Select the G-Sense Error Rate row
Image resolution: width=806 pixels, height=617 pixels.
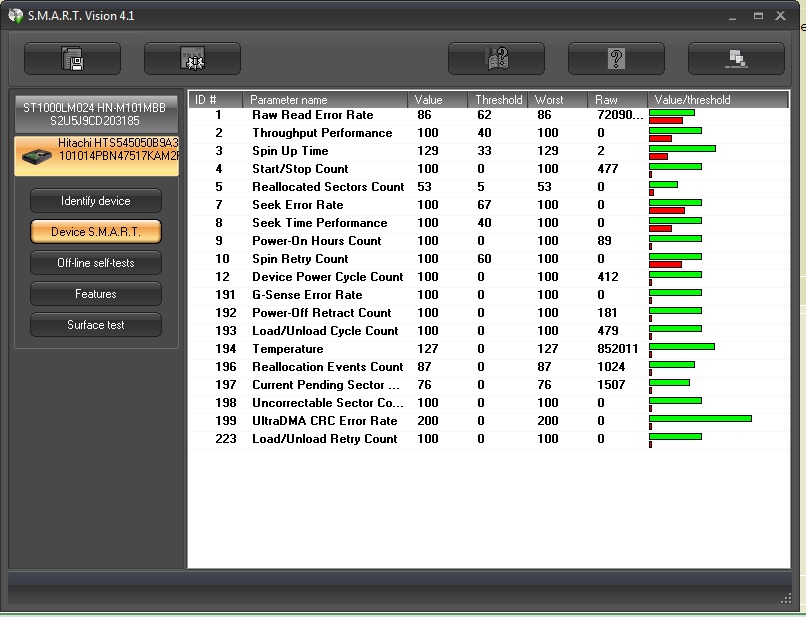pyautogui.click(x=489, y=295)
